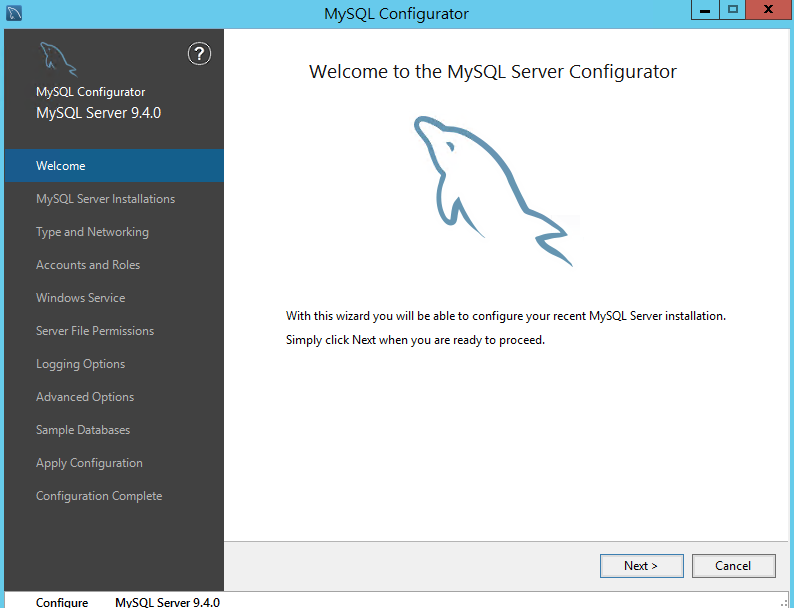Select the Configuration Complete step
Image resolution: width=794 pixels, height=608 pixels.
click(x=99, y=496)
